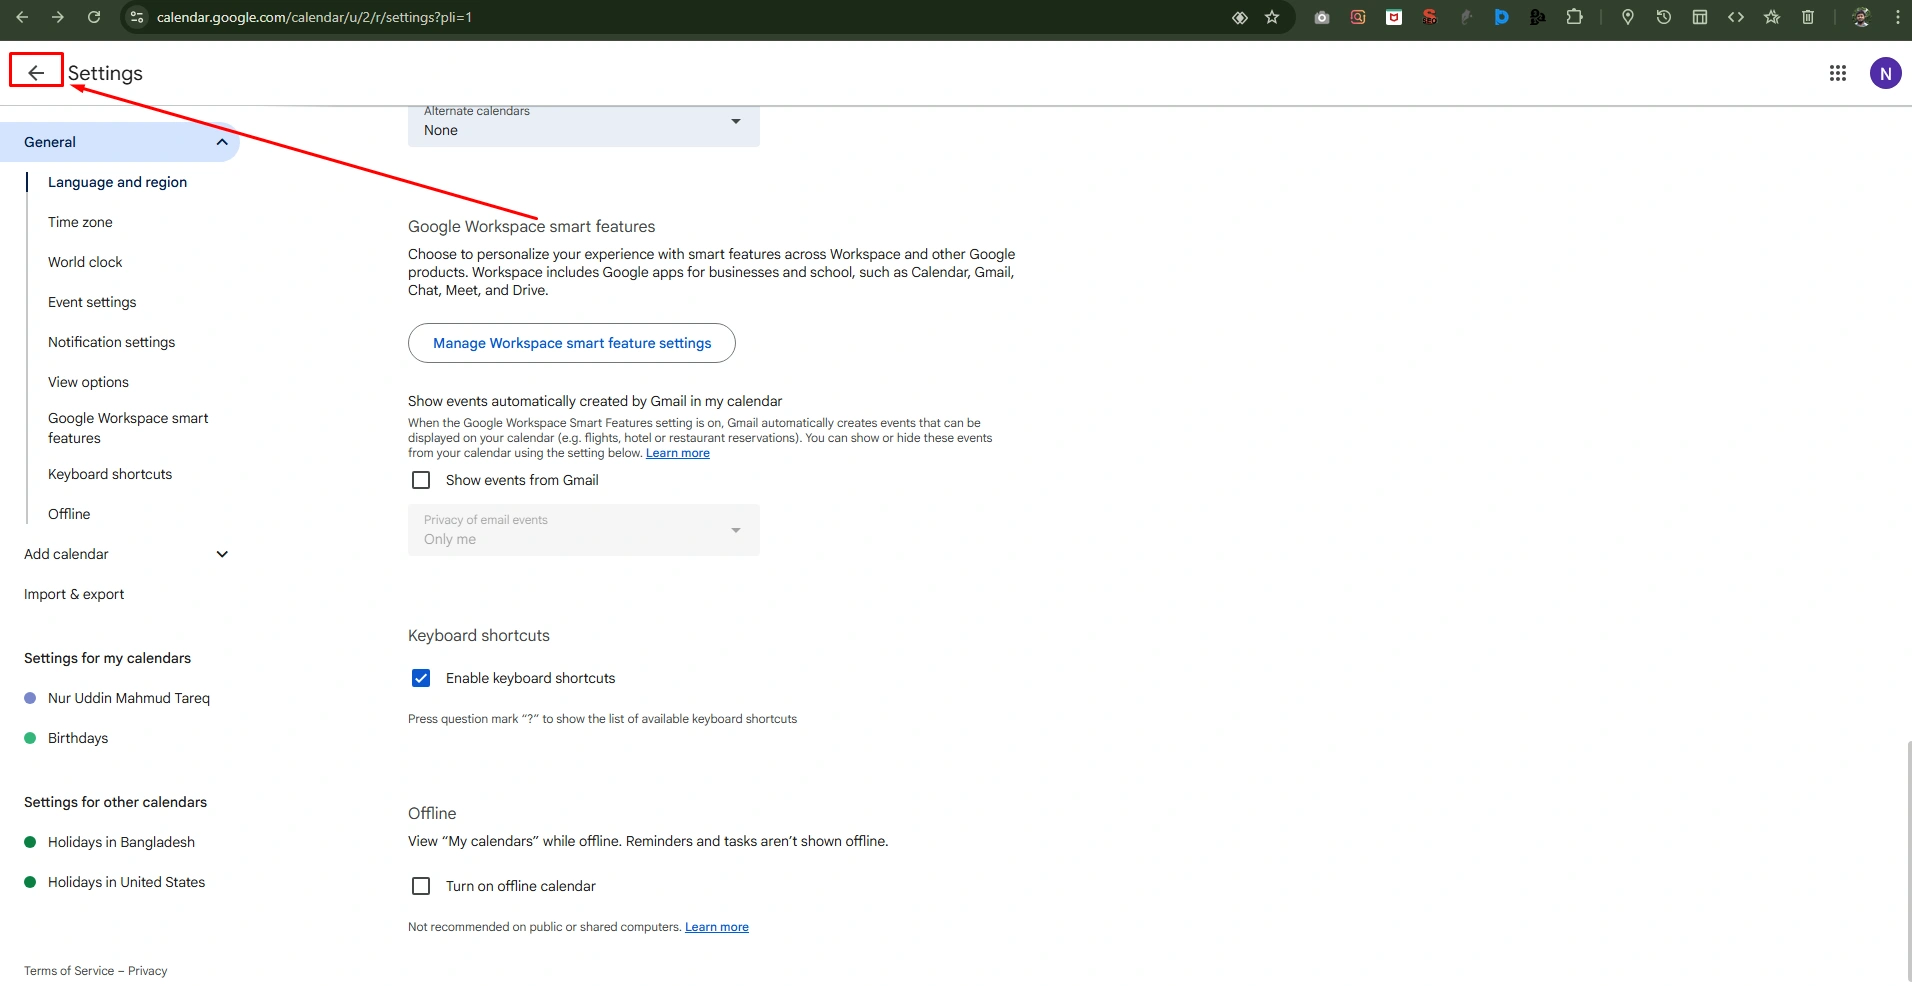Select World clock in sidebar
This screenshot has height=986, width=1912.
pos(85,262)
